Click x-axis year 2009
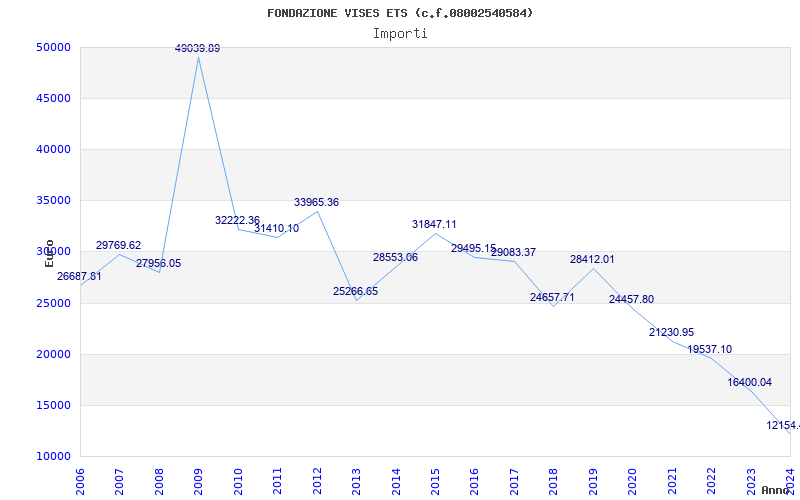Screen dimensions: 800x500 tap(198, 481)
